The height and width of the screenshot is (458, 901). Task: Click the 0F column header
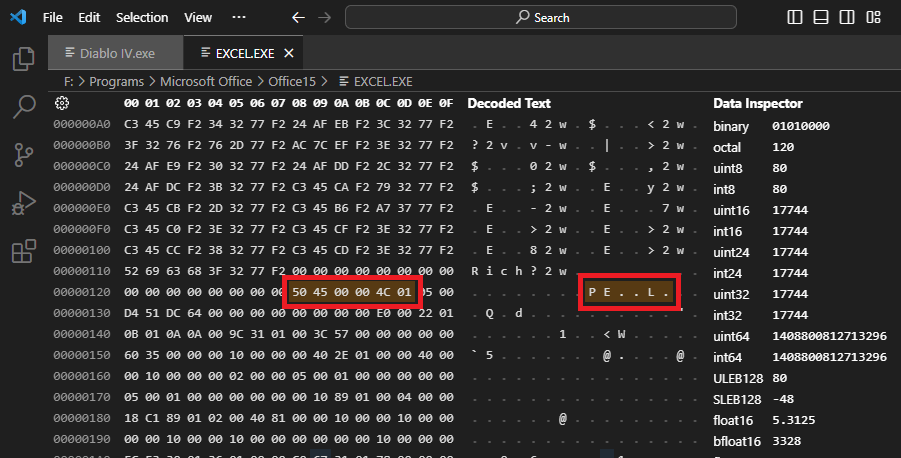(446, 103)
